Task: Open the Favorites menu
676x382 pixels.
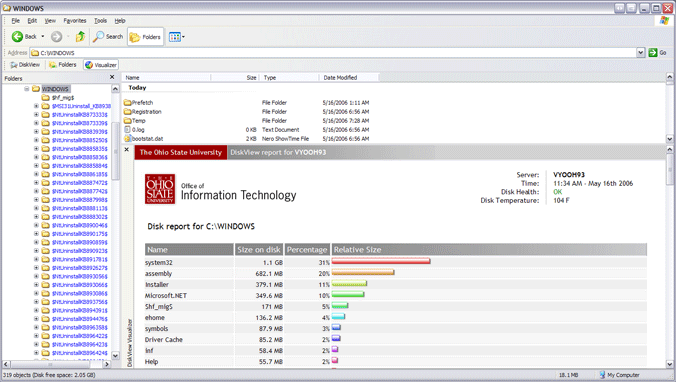Action: point(75,21)
